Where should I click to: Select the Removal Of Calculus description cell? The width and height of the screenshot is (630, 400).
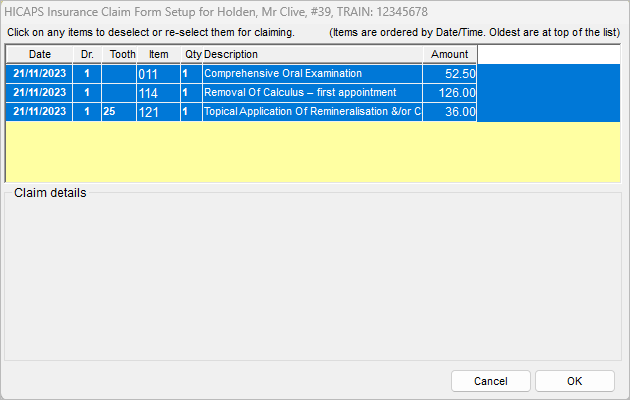(x=312, y=92)
